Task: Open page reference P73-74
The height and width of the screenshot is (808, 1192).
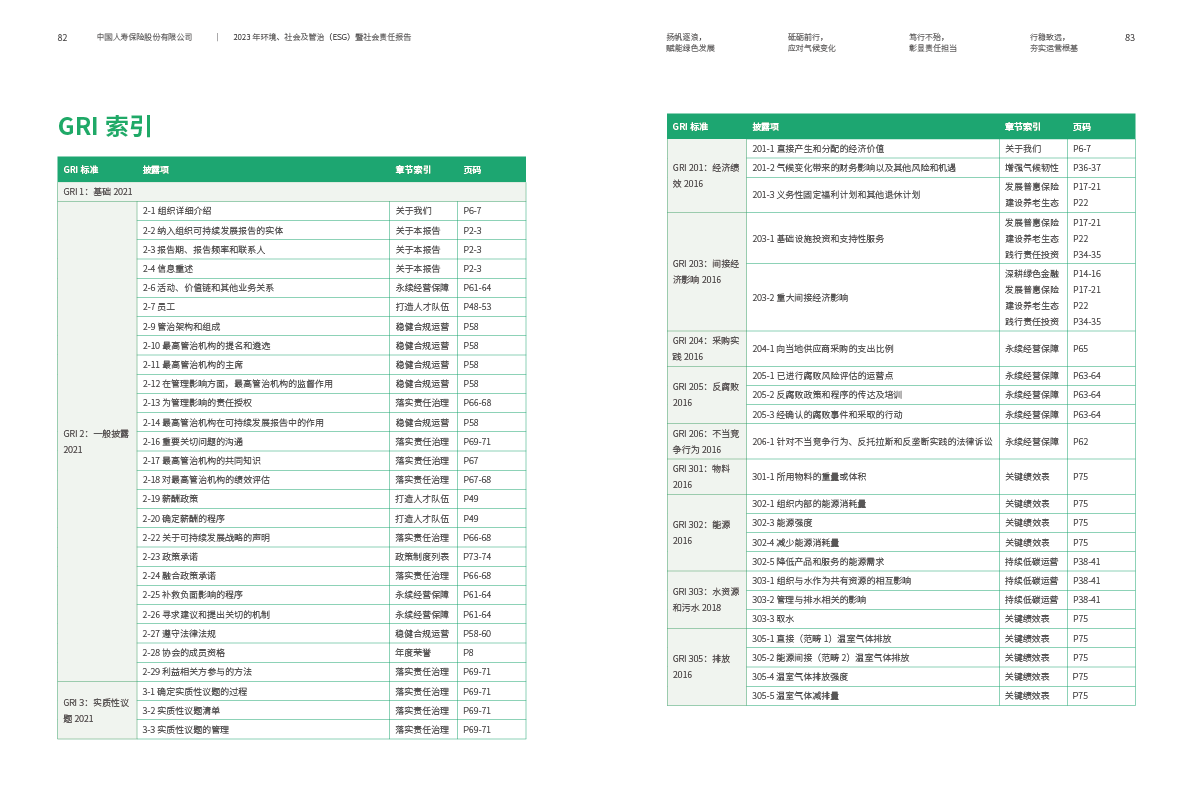Action: (477, 557)
